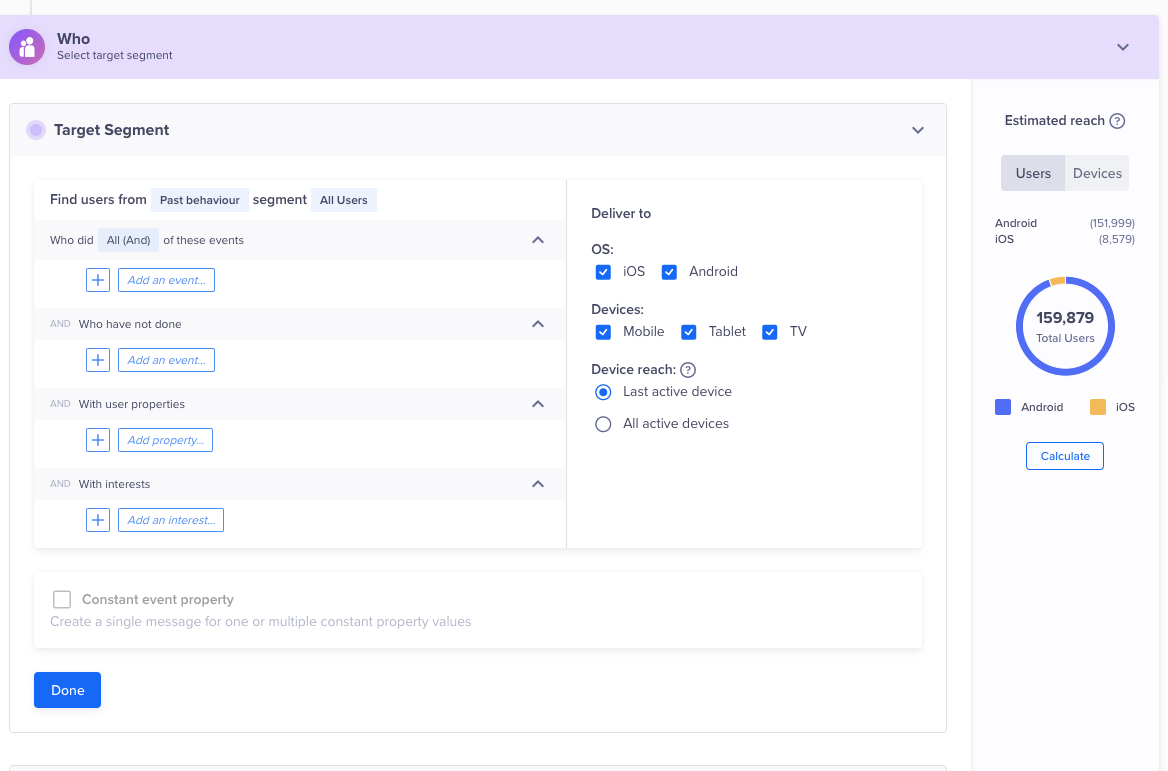
Task: Open Device reach help icon
Action: click(688, 369)
